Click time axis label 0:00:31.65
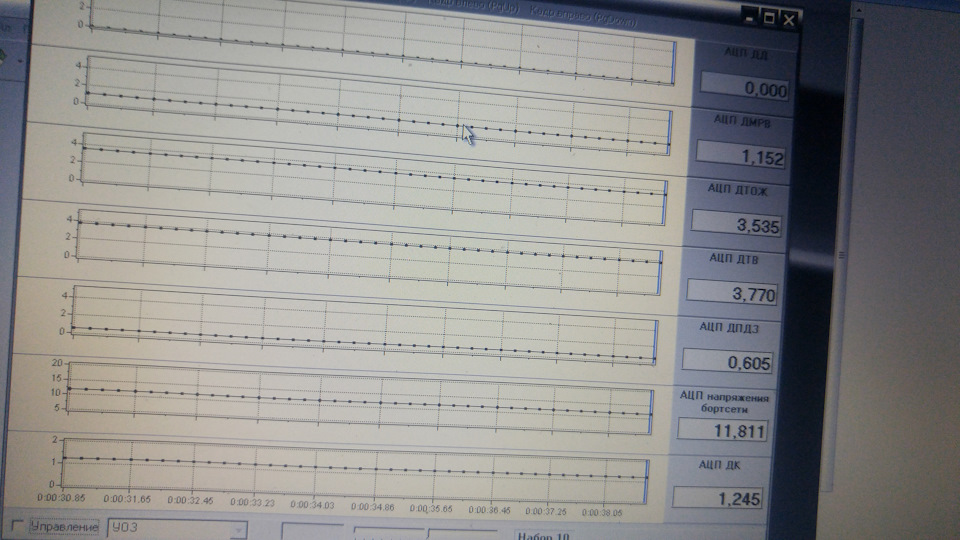Screen dimensions: 960x540 [127, 499]
